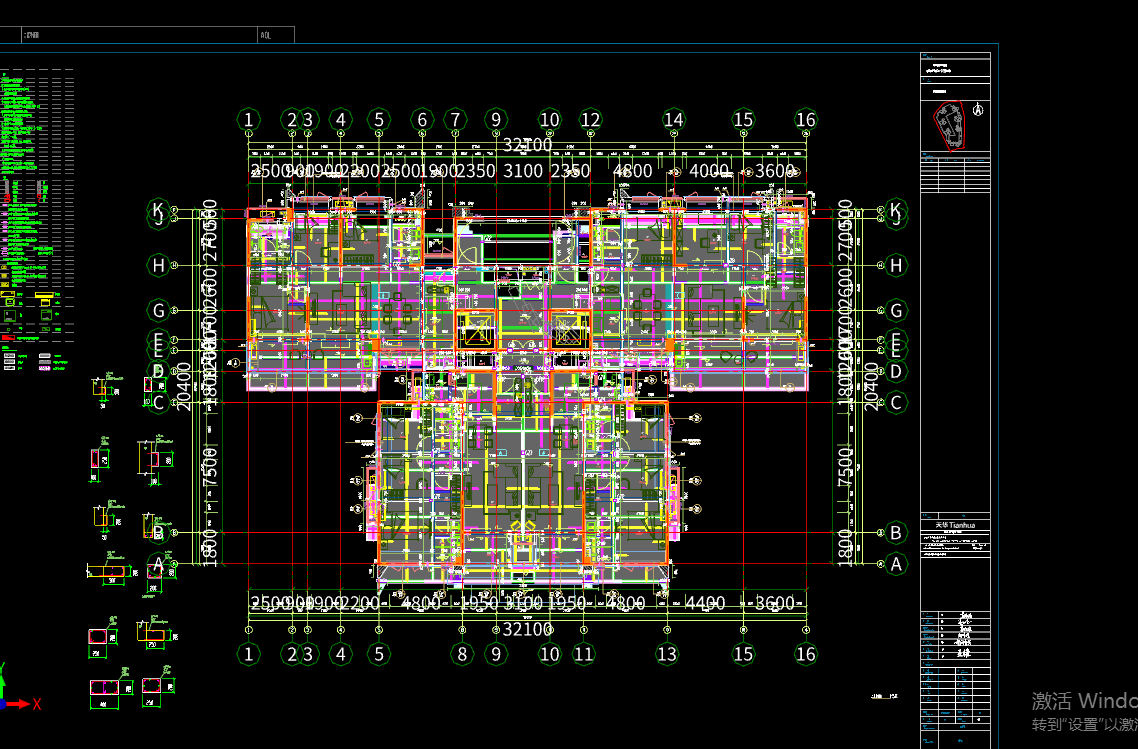Open the site key plan thumbnail
1138x749 pixels.
click(949, 126)
